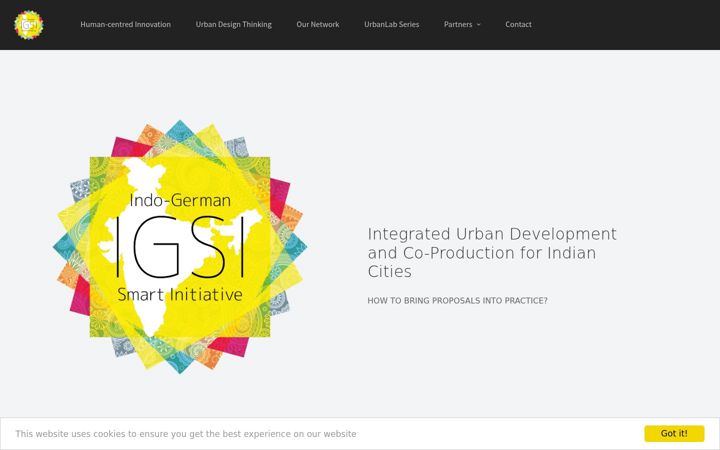Screen dimensions: 720x450
Task: Click the heading Integrated Urban Development and Co-Production
Action: pos(492,253)
